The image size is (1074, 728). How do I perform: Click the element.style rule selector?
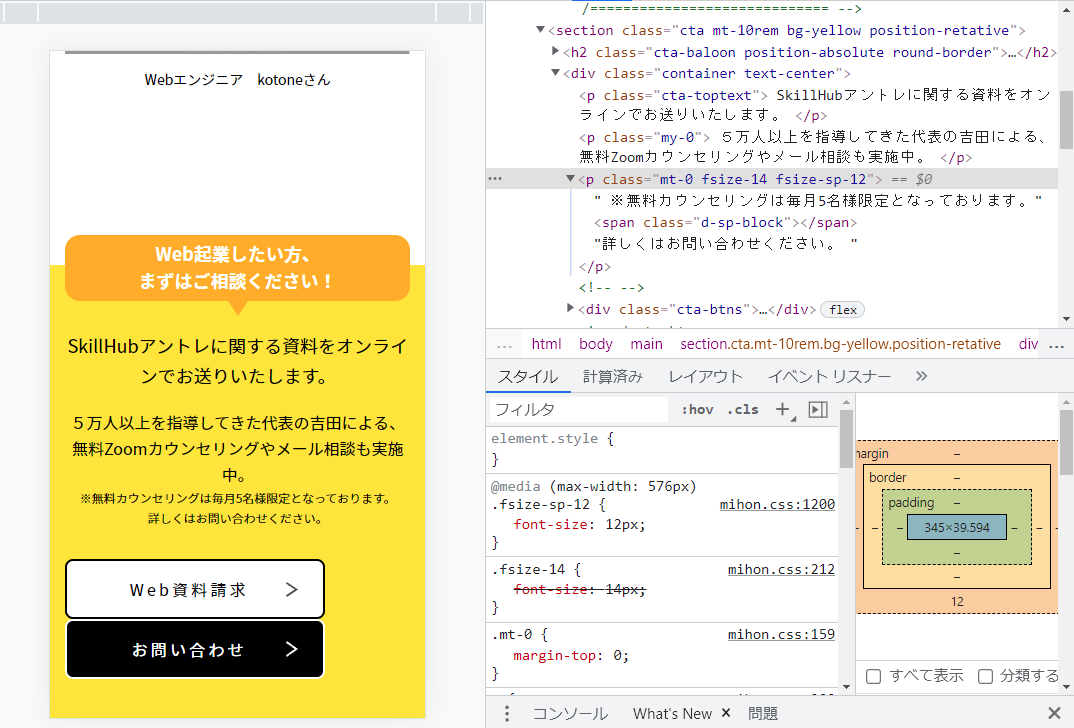click(545, 438)
